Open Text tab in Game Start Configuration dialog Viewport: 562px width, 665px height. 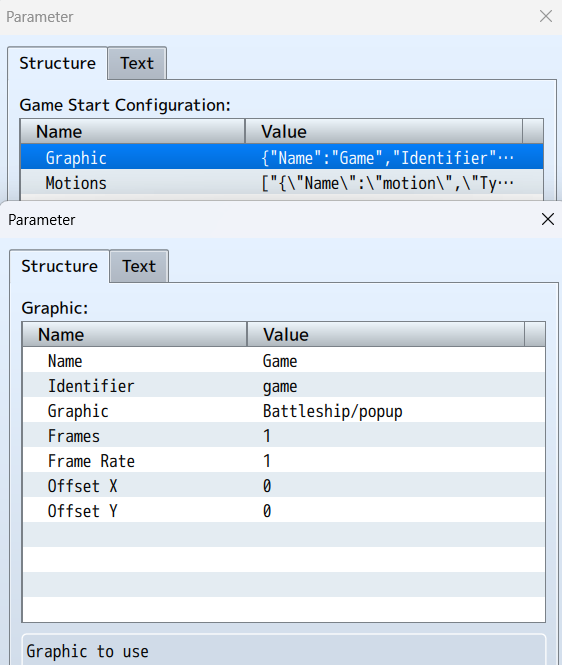click(137, 63)
